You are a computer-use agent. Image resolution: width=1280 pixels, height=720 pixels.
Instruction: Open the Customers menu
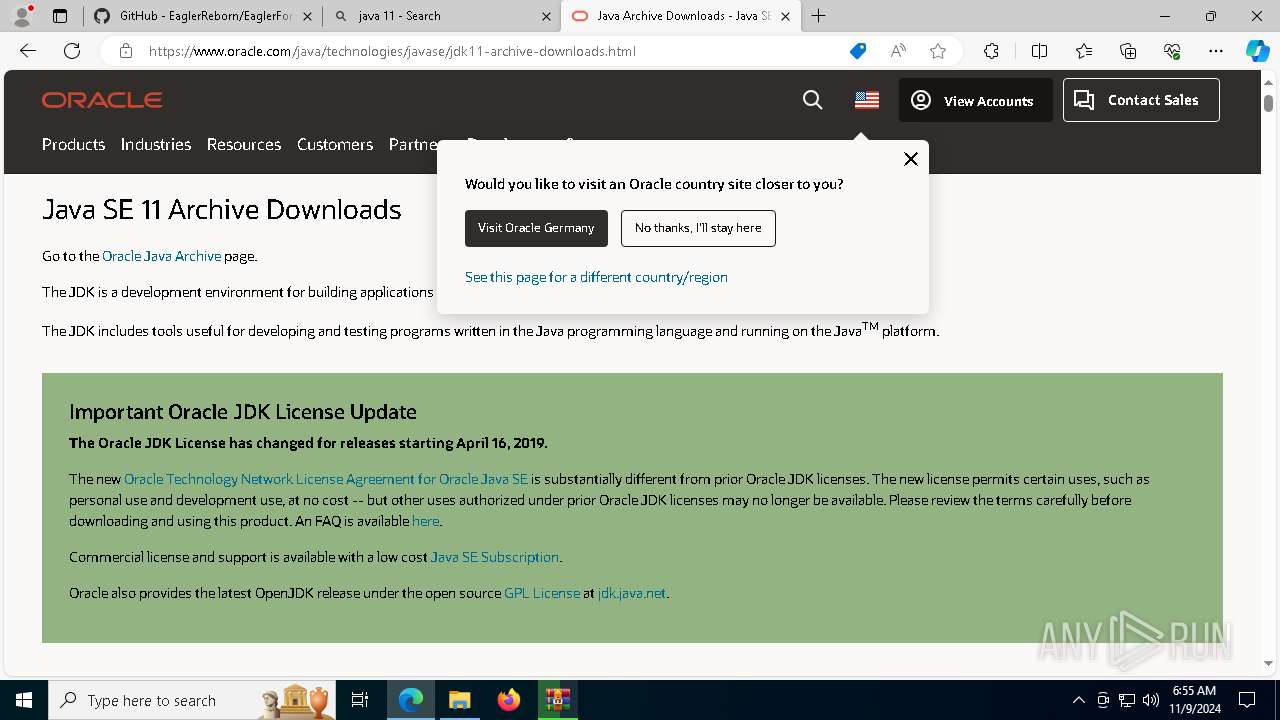335,144
